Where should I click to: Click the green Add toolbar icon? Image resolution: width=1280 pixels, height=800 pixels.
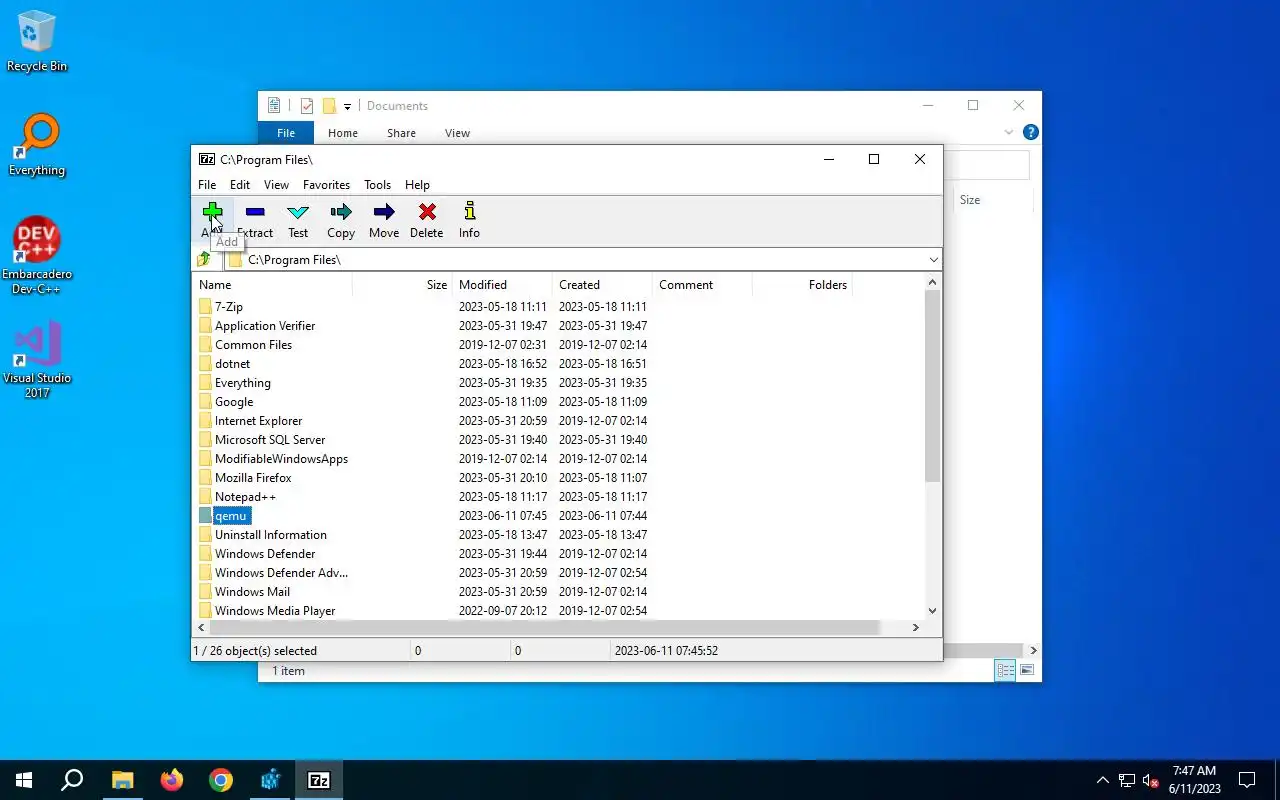pos(212,212)
